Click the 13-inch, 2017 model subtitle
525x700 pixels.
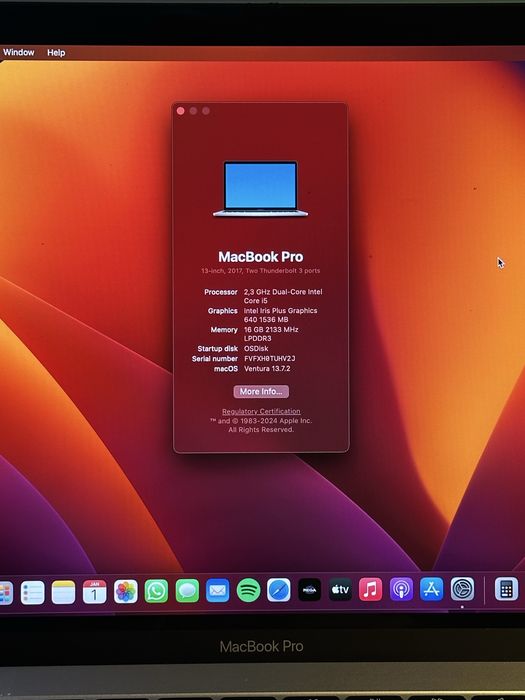tap(260, 271)
